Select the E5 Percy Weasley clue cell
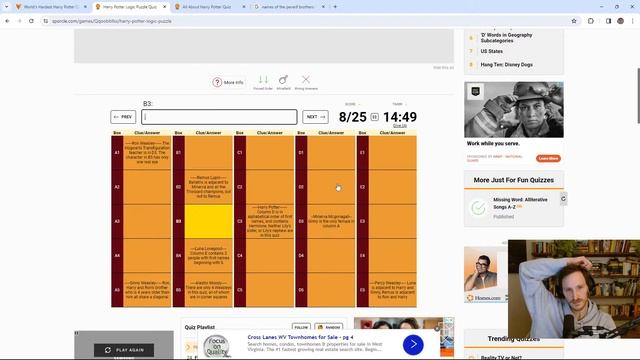 tap(393, 290)
